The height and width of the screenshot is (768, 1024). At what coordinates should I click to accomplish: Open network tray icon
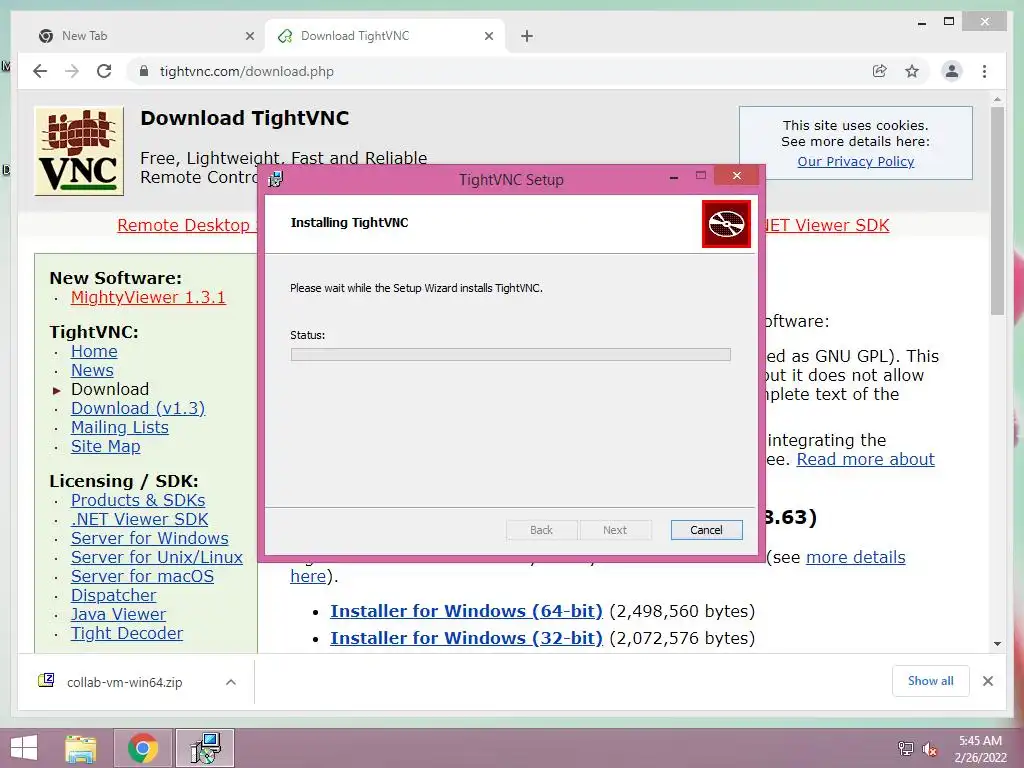(x=906, y=748)
